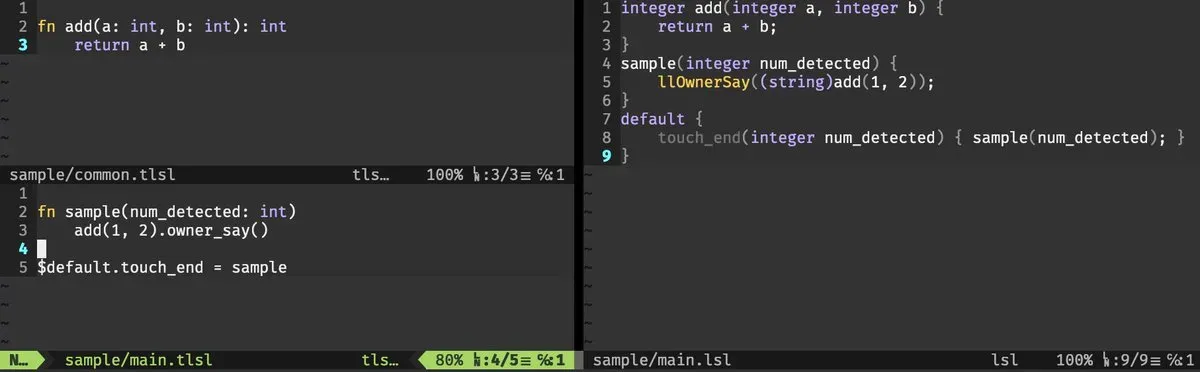Click the 'tls…' filetype in common.tlsl status line
Image resolution: width=1200 pixels, height=372 pixels.
tap(371, 175)
